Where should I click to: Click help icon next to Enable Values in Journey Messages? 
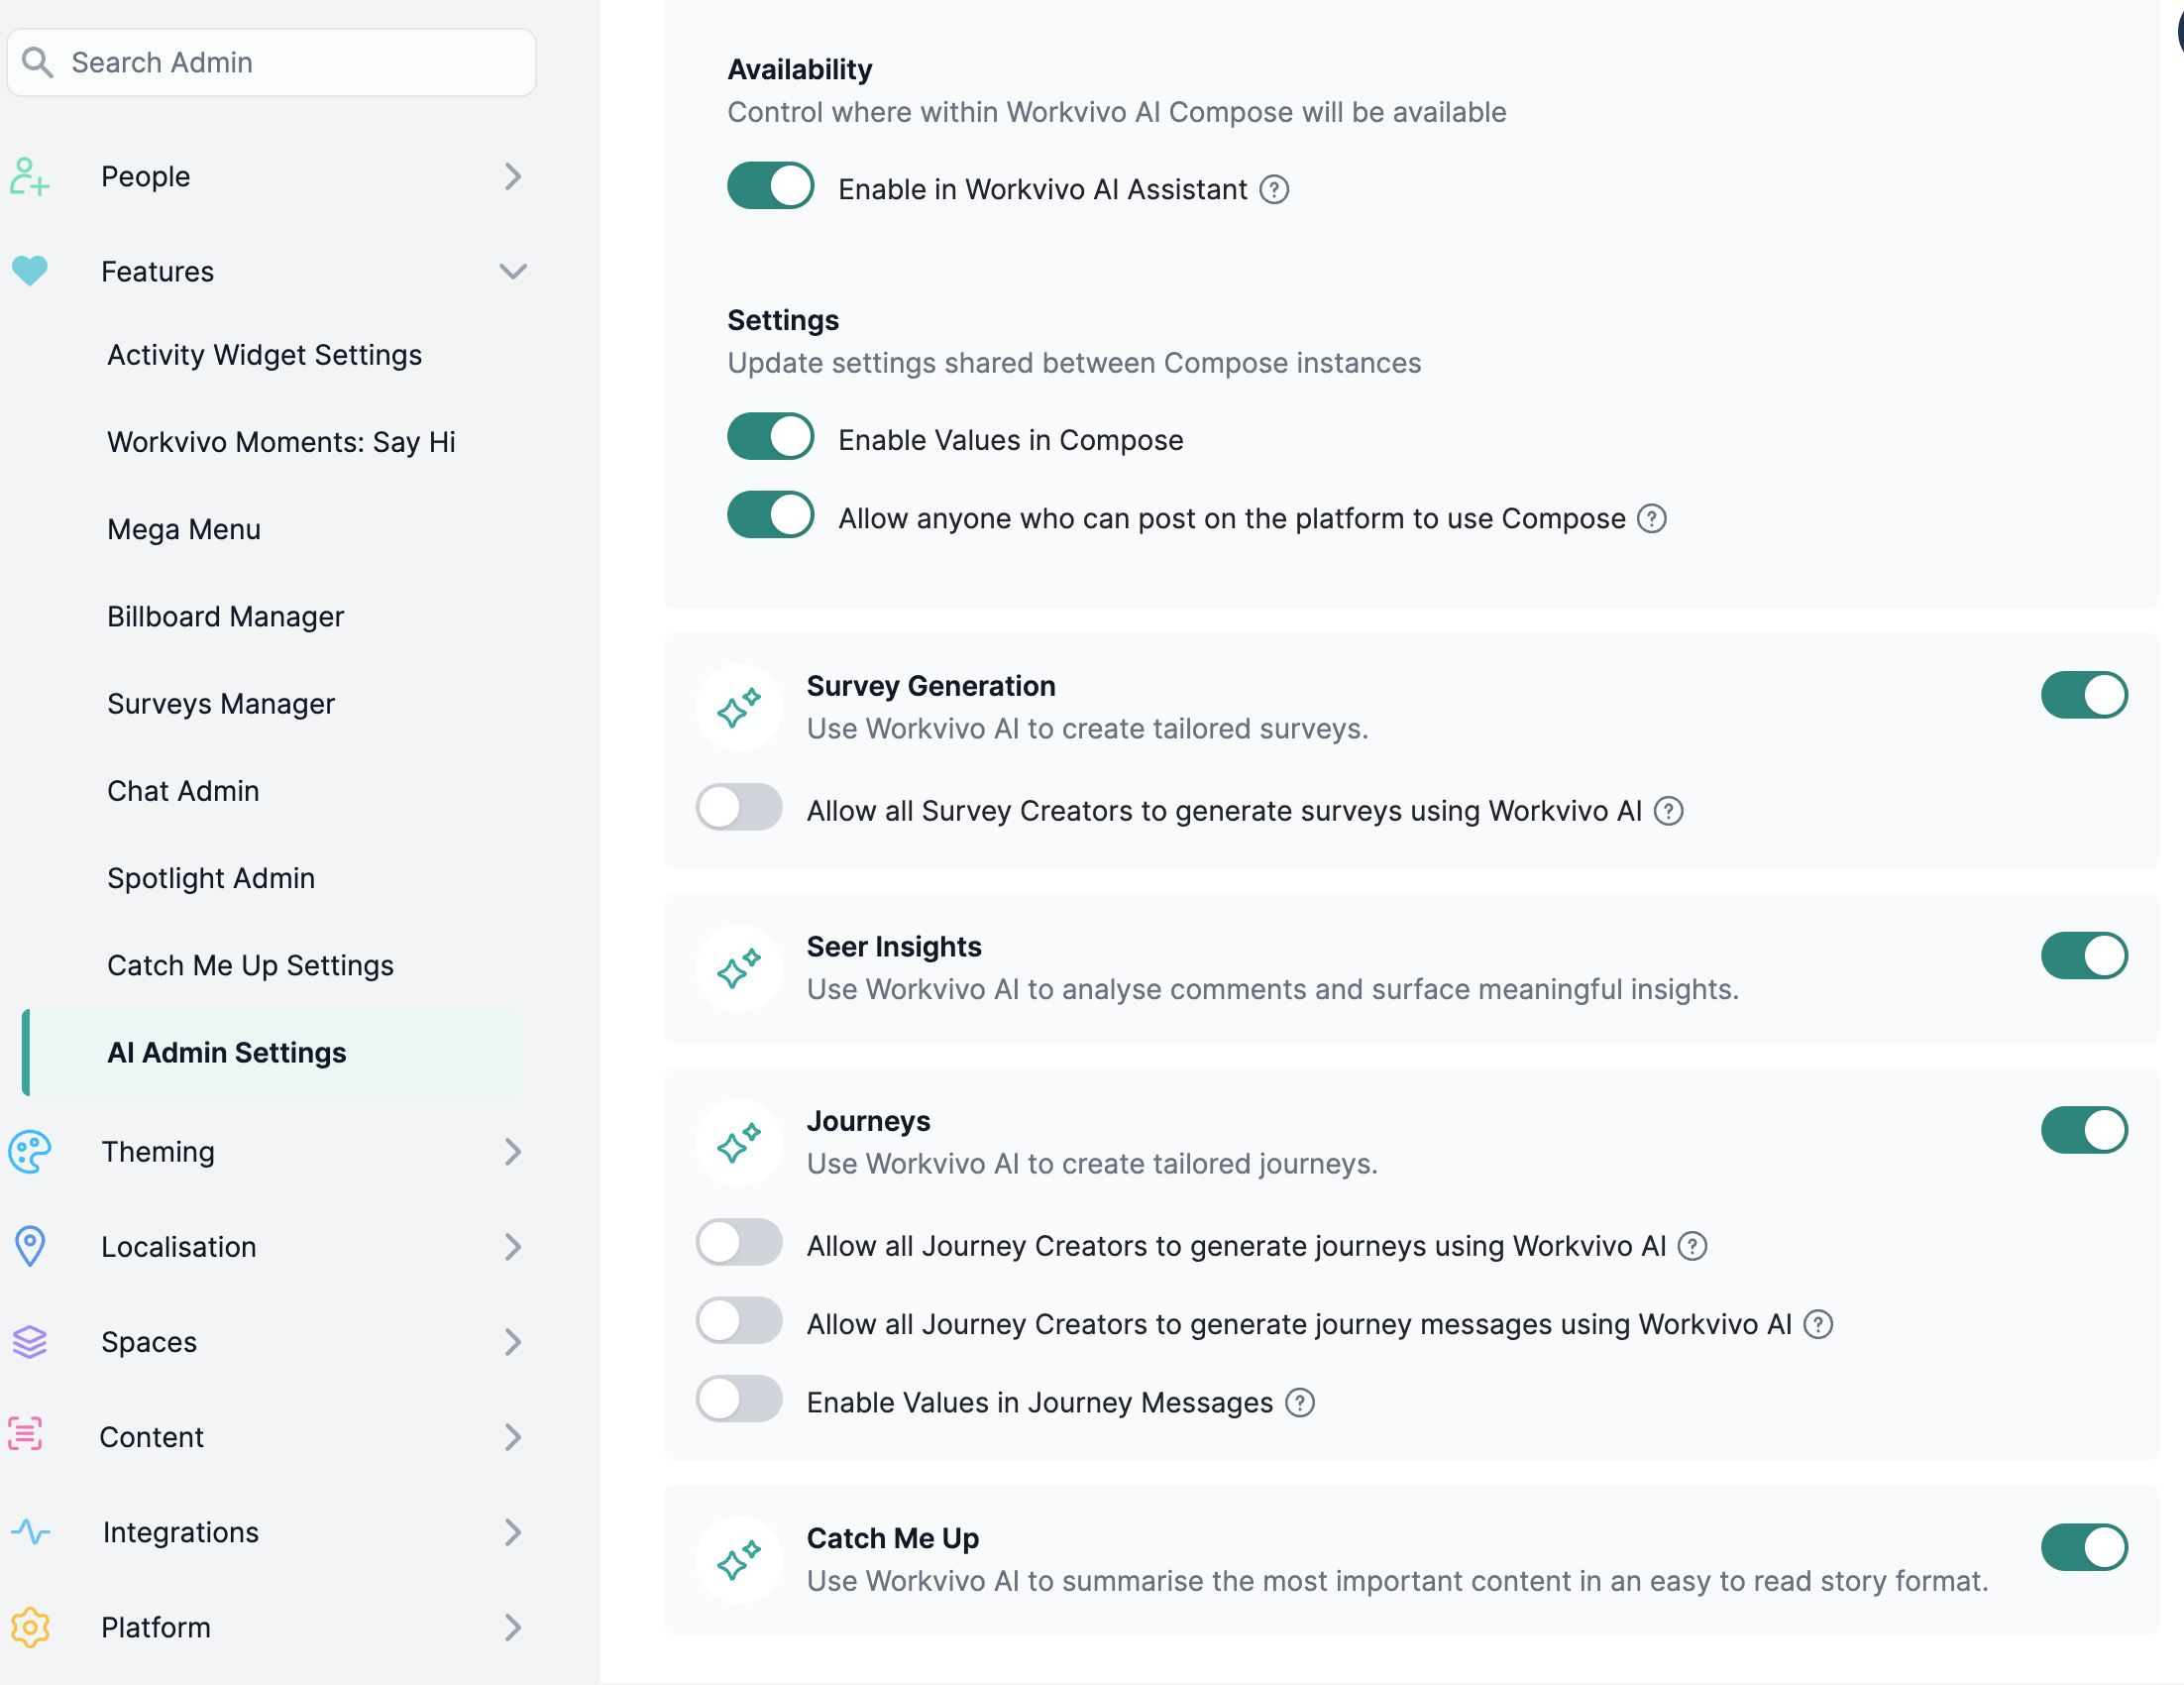point(1300,1403)
